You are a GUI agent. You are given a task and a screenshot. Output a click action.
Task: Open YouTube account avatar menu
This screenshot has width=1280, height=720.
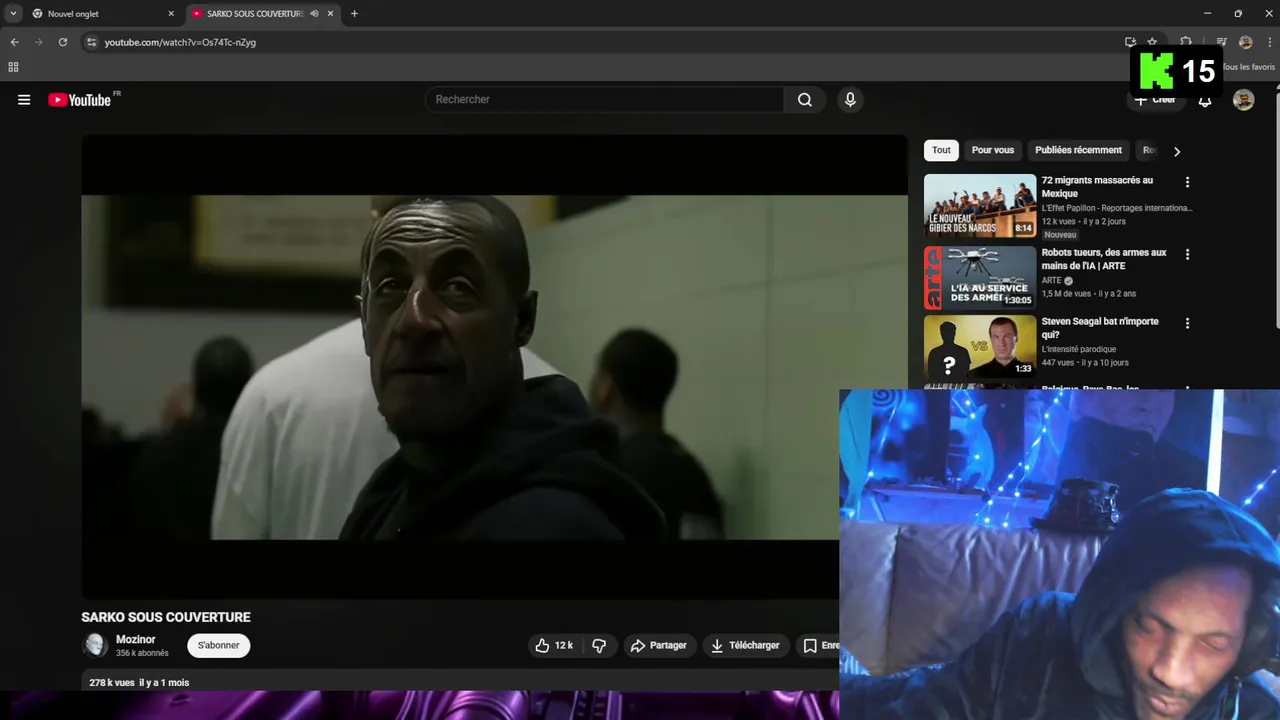(x=1244, y=100)
